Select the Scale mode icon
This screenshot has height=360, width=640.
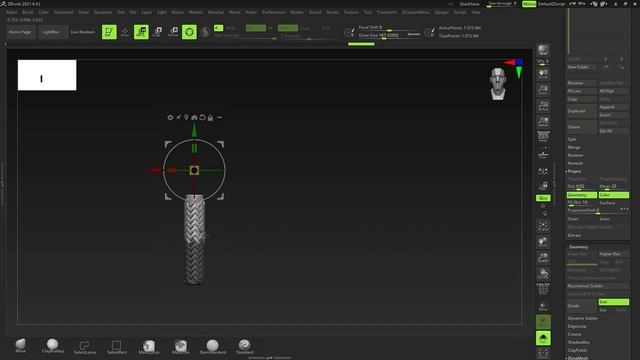pyautogui.click(x=157, y=32)
